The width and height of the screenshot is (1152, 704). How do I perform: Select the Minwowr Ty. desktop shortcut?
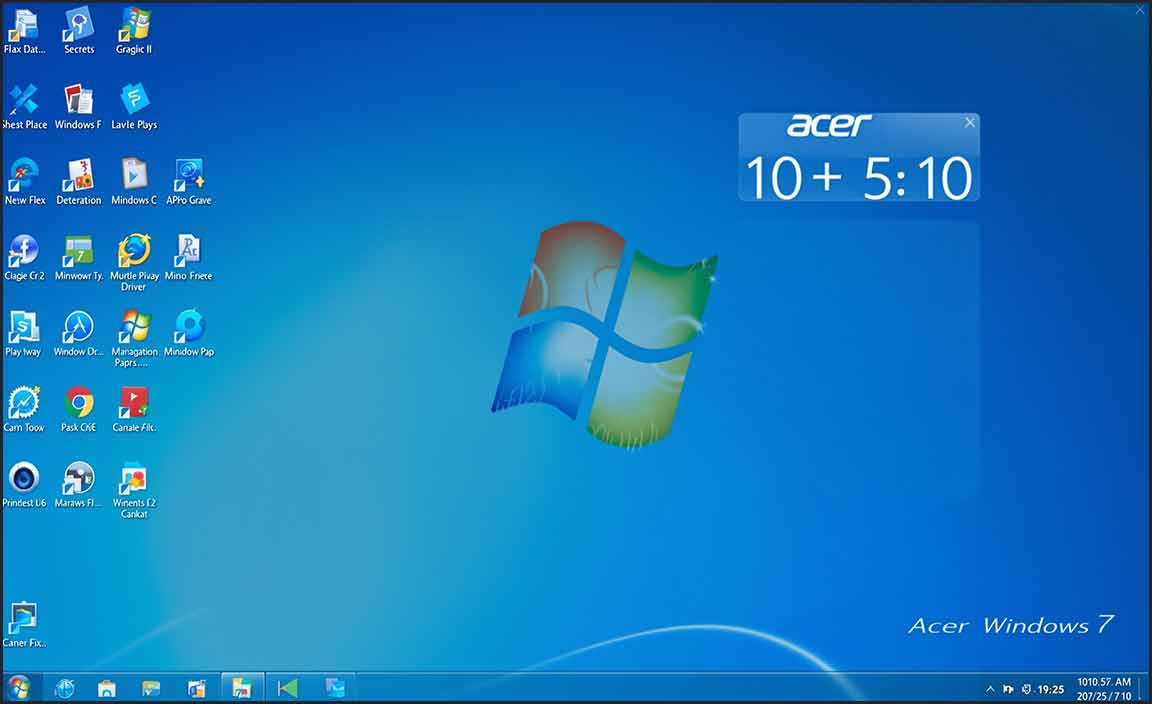click(79, 257)
